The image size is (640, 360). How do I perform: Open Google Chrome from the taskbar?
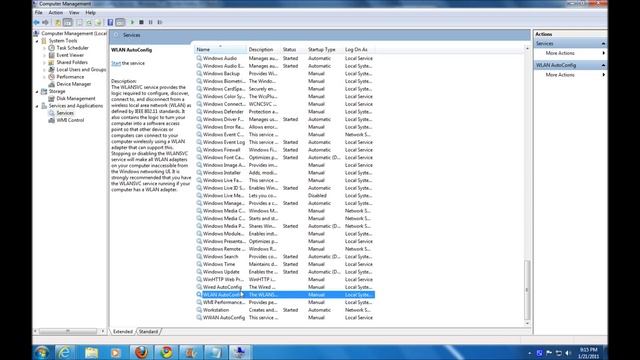click(166, 352)
